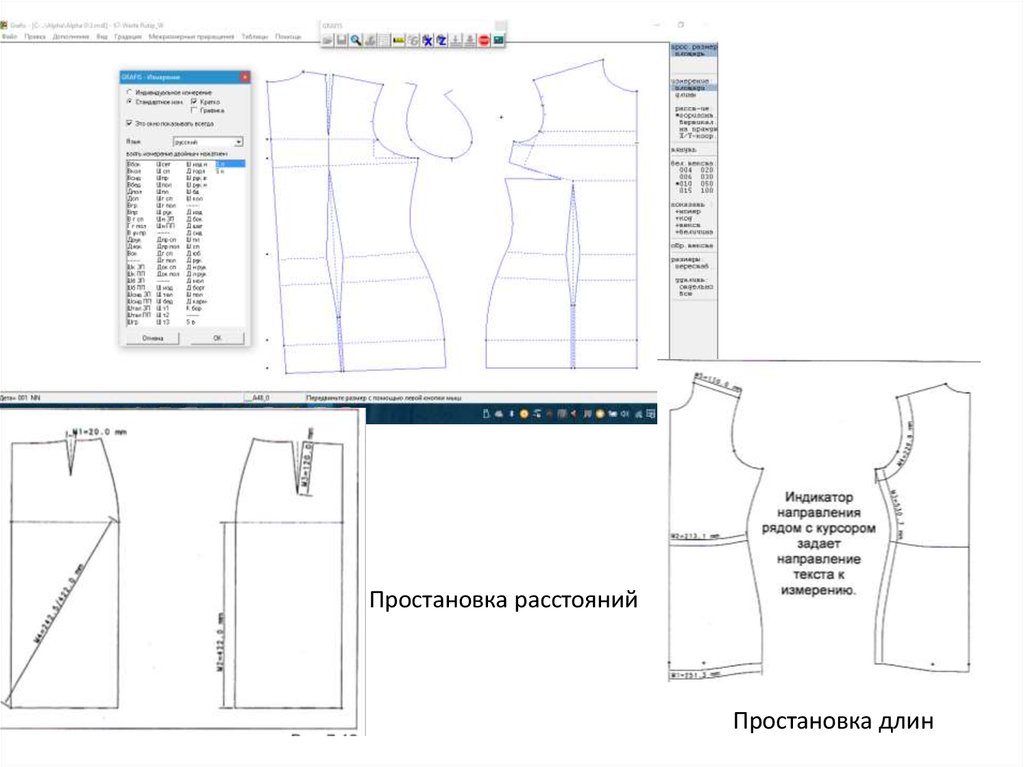Viewport: 1024px width, 767px height.
Task: Click the icon right of the yellow tape
Action: coord(413,41)
